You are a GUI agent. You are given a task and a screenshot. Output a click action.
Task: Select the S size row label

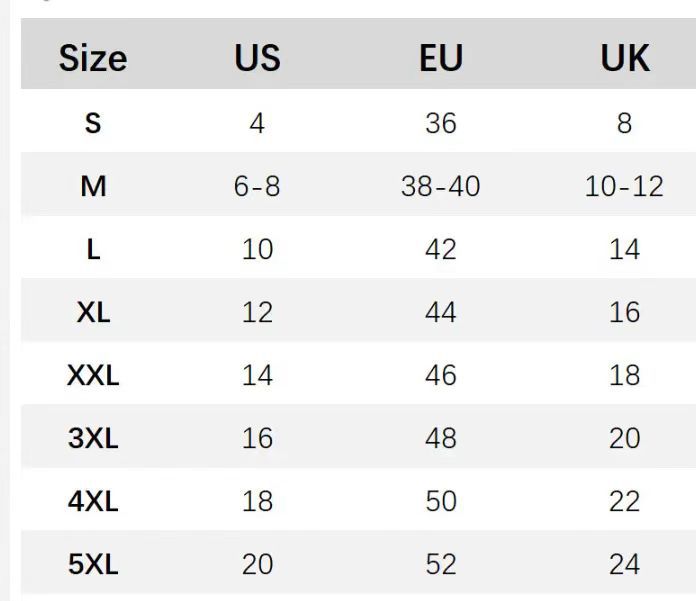point(93,123)
